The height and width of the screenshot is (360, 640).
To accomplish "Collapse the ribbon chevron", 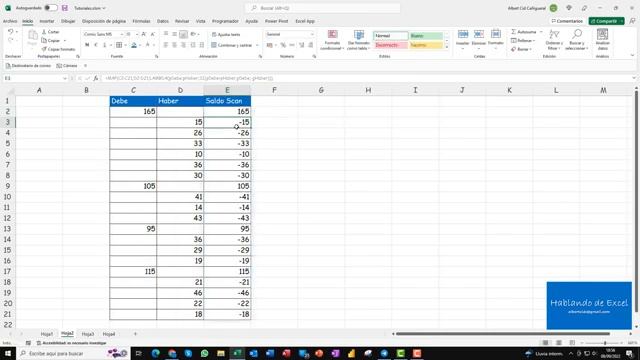I will click(633, 56).
